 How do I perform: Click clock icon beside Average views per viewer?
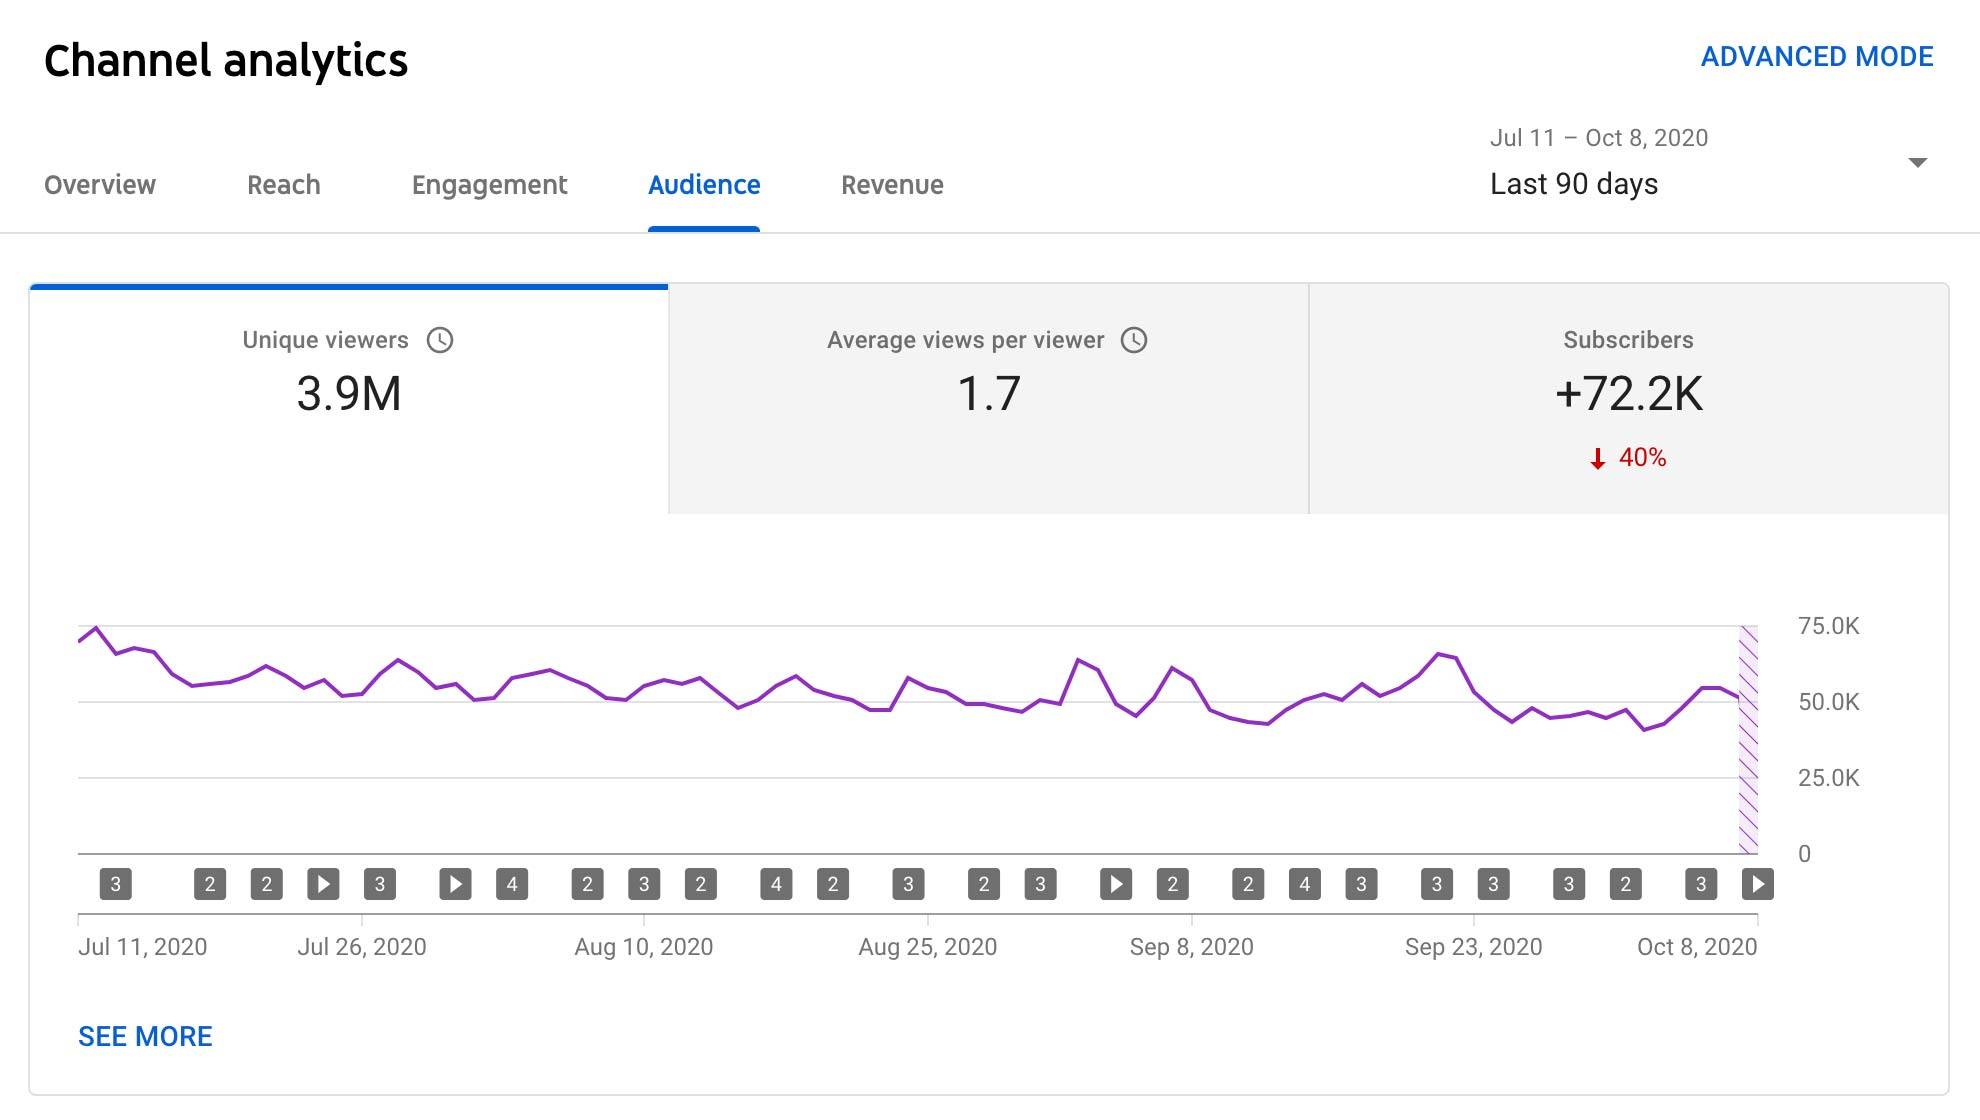tap(1134, 340)
